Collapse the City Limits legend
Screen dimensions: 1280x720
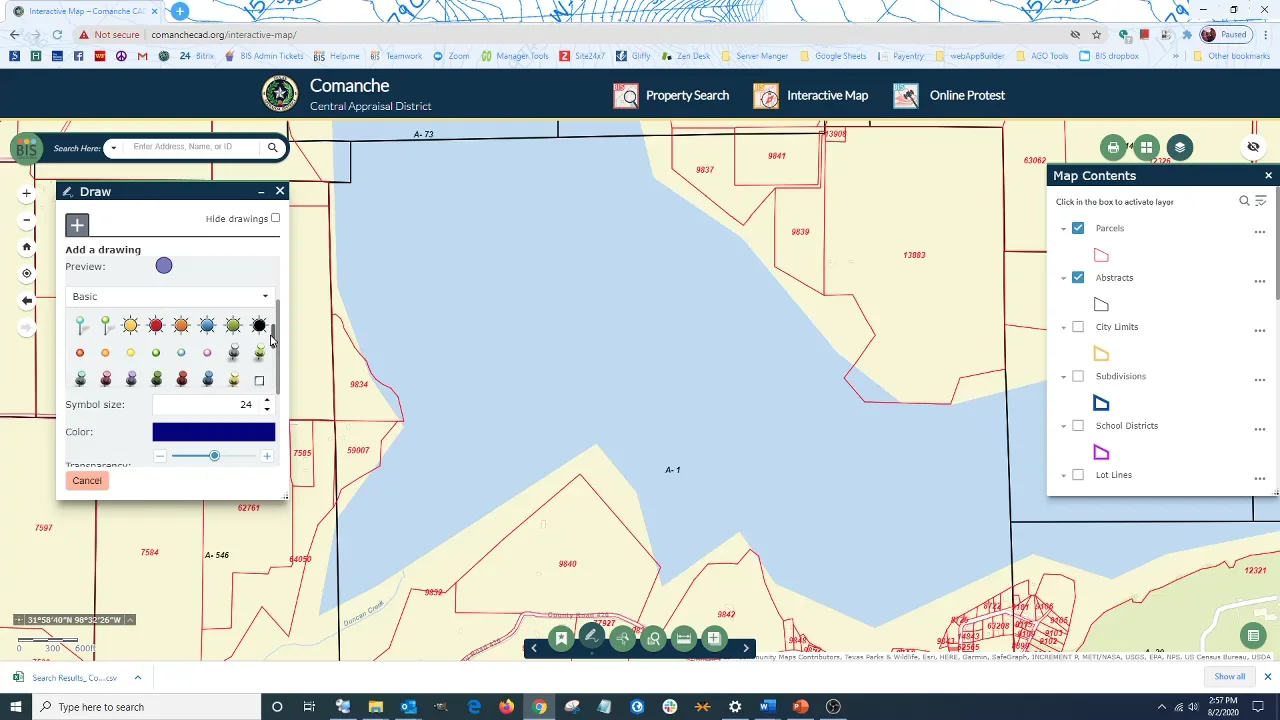(1063, 328)
